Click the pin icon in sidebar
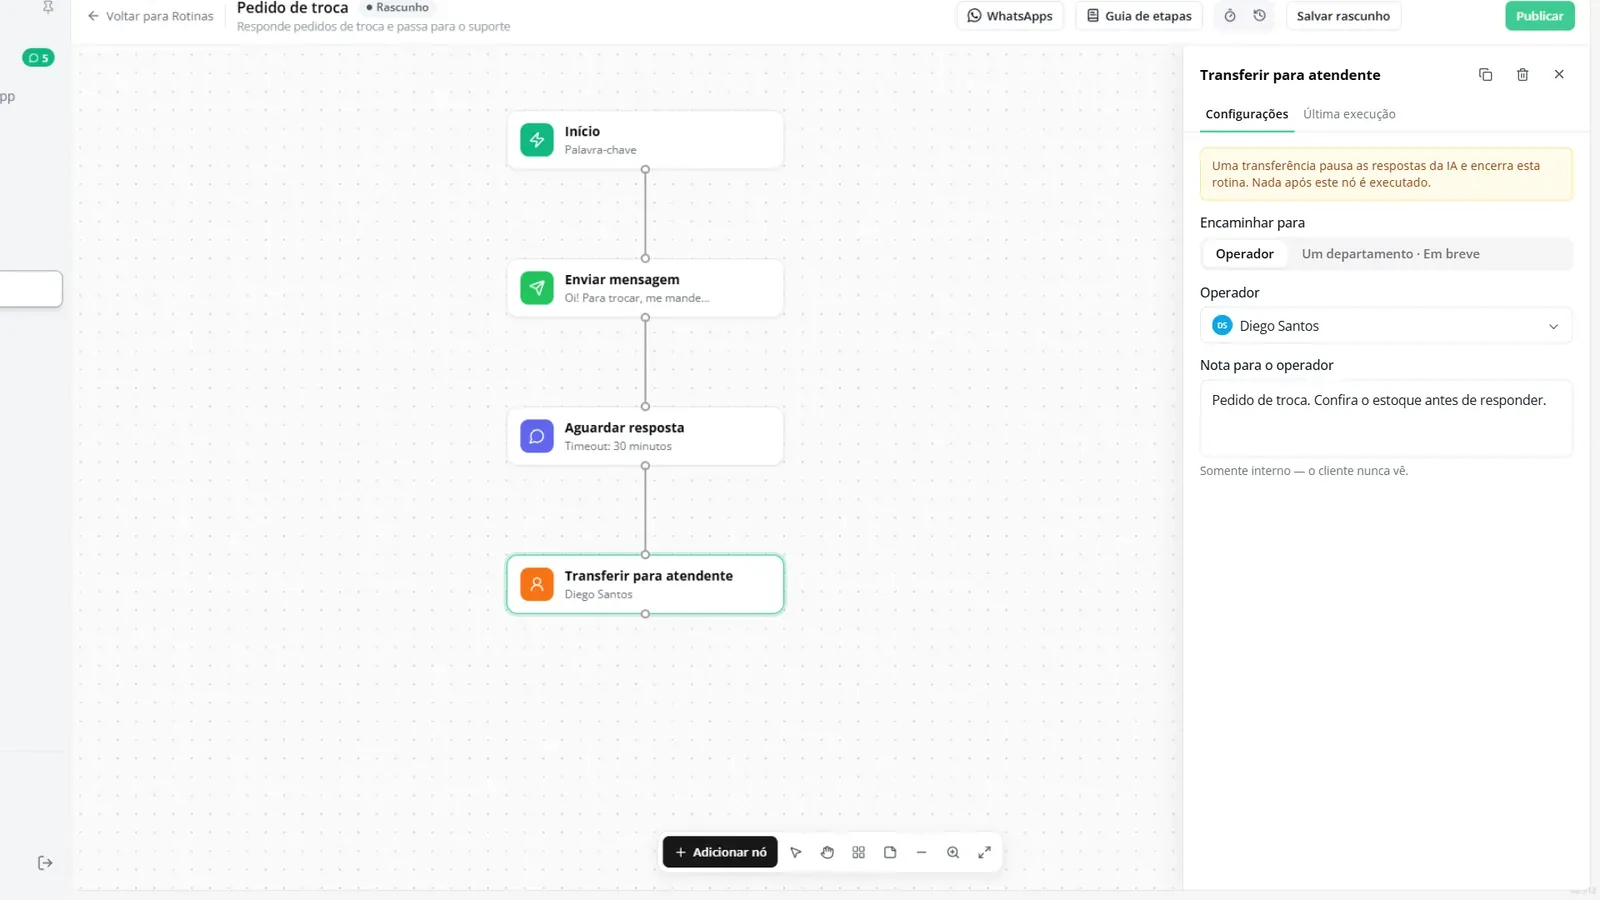The image size is (1600, 900). coord(47,8)
